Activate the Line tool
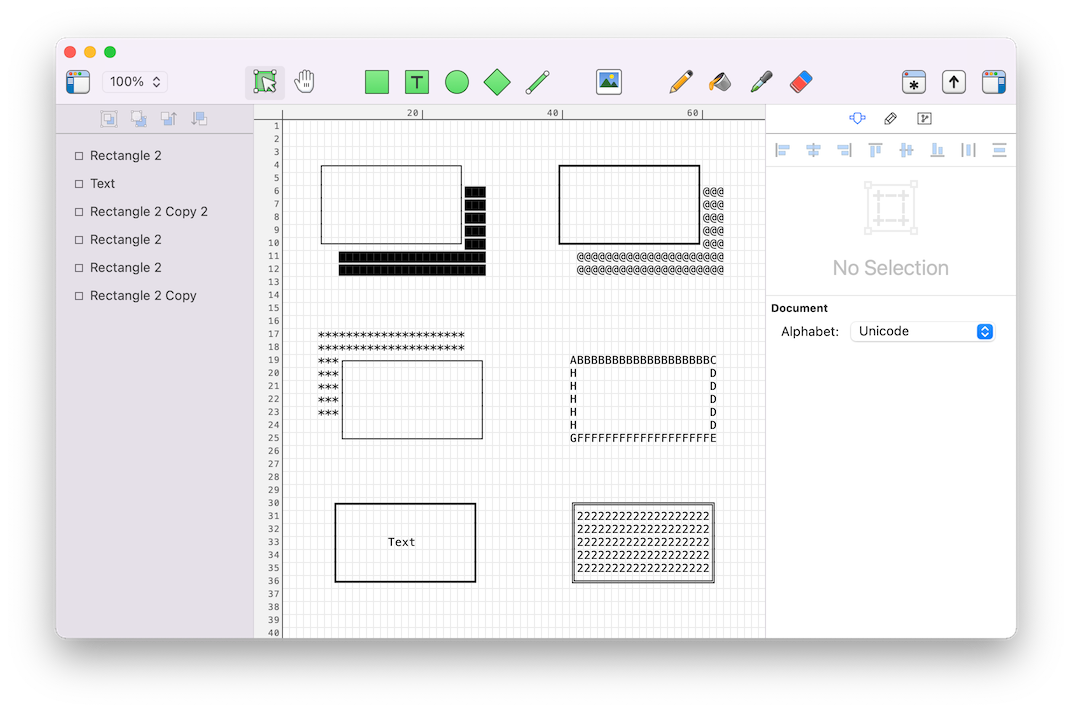The height and width of the screenshot is (712, 1072). 537,82
